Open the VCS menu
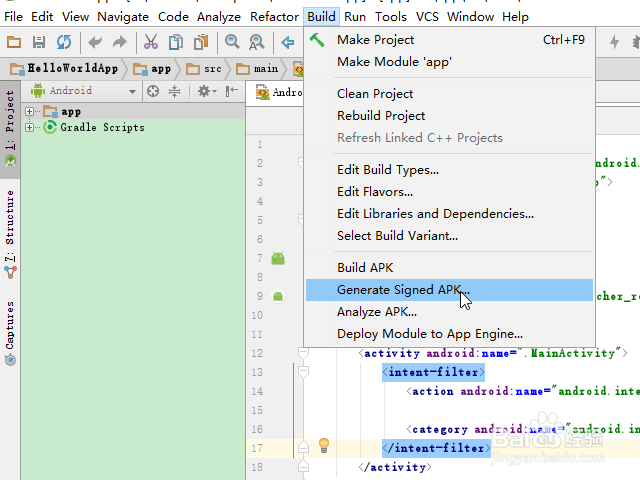 coord(427,17)
